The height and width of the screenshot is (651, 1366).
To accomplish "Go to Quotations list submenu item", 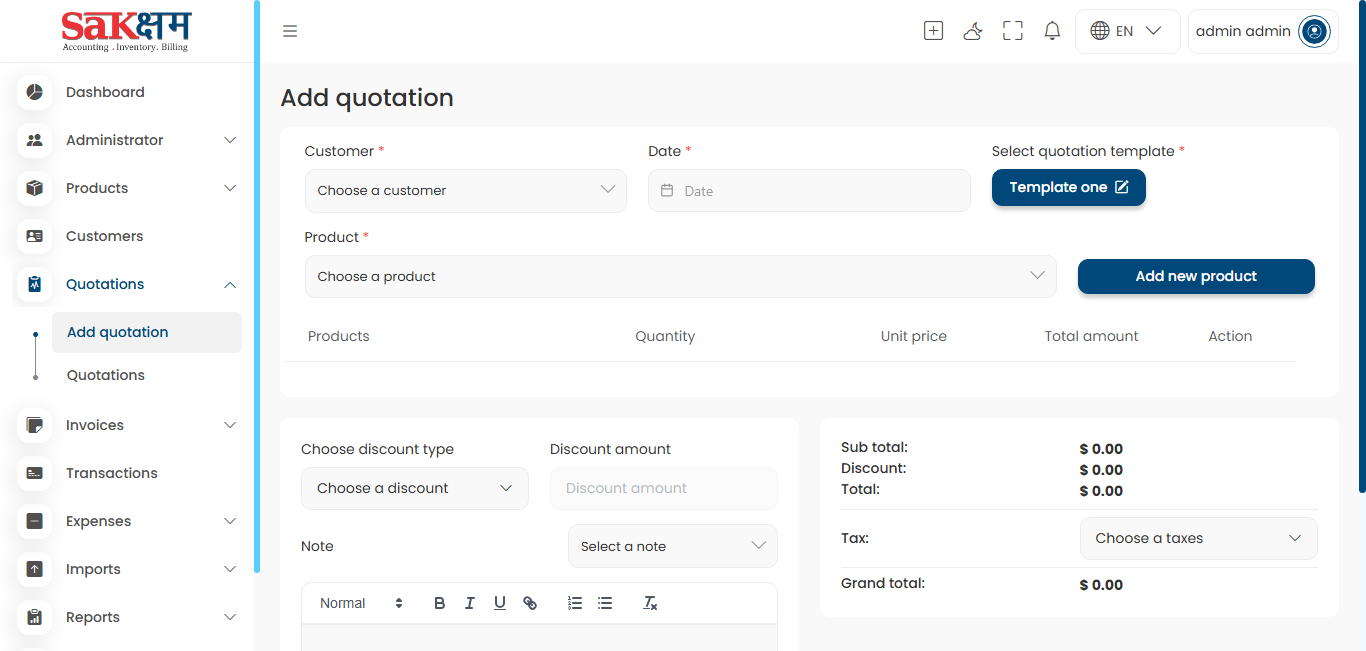I will click(106, 375).
